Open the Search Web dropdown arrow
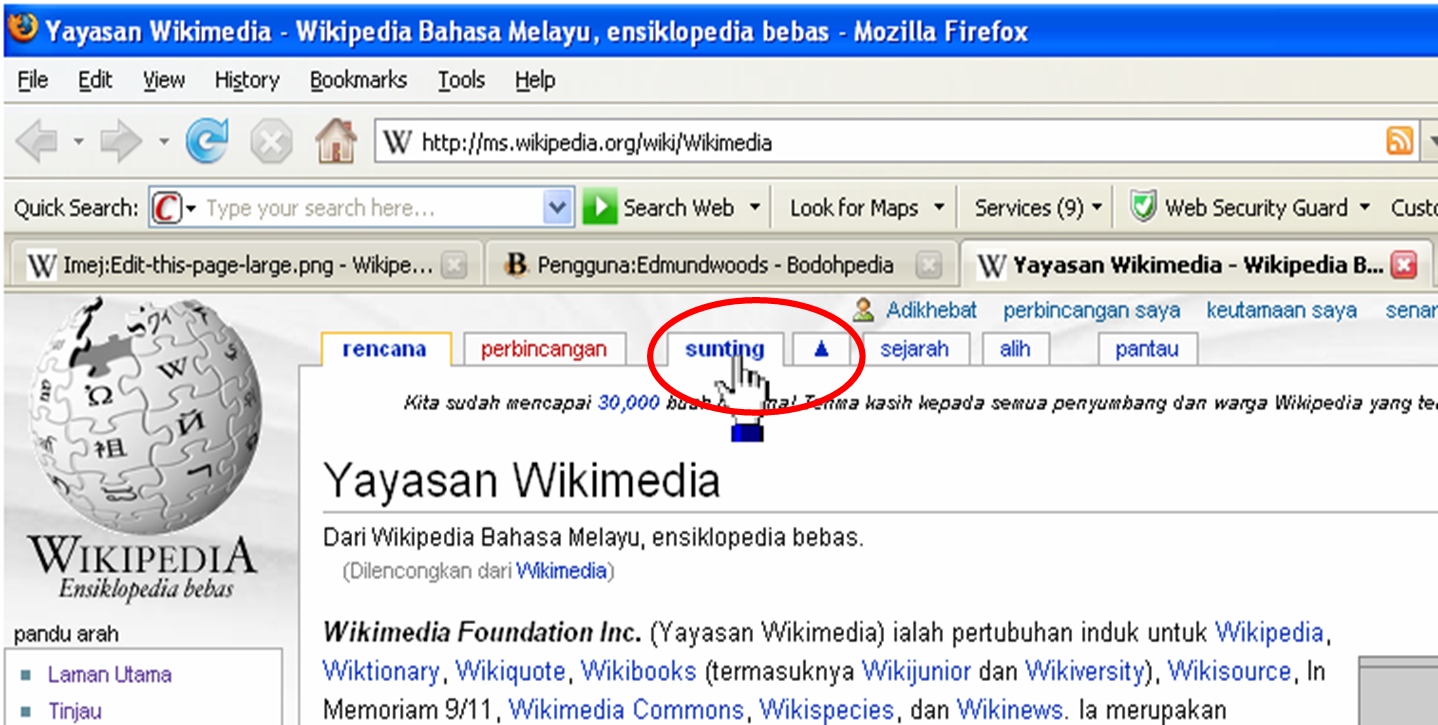Image resolution: width=1438 pixels, height=725 pixels. point(754,208)
